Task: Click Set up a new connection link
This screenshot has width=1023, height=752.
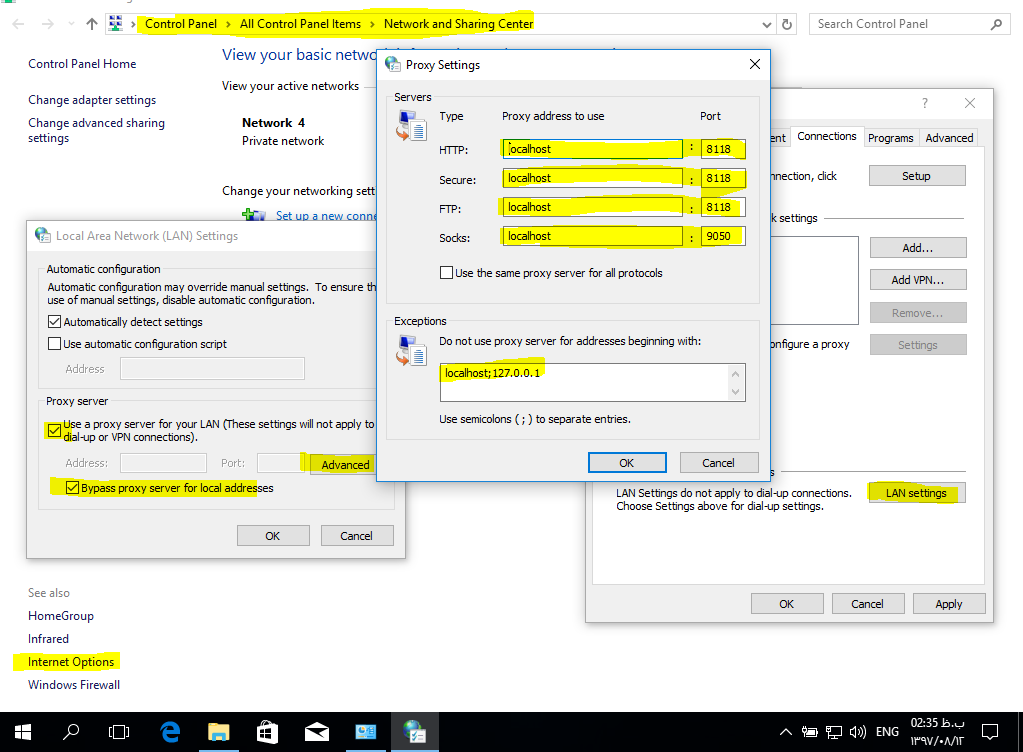Action: coord(326,215)
